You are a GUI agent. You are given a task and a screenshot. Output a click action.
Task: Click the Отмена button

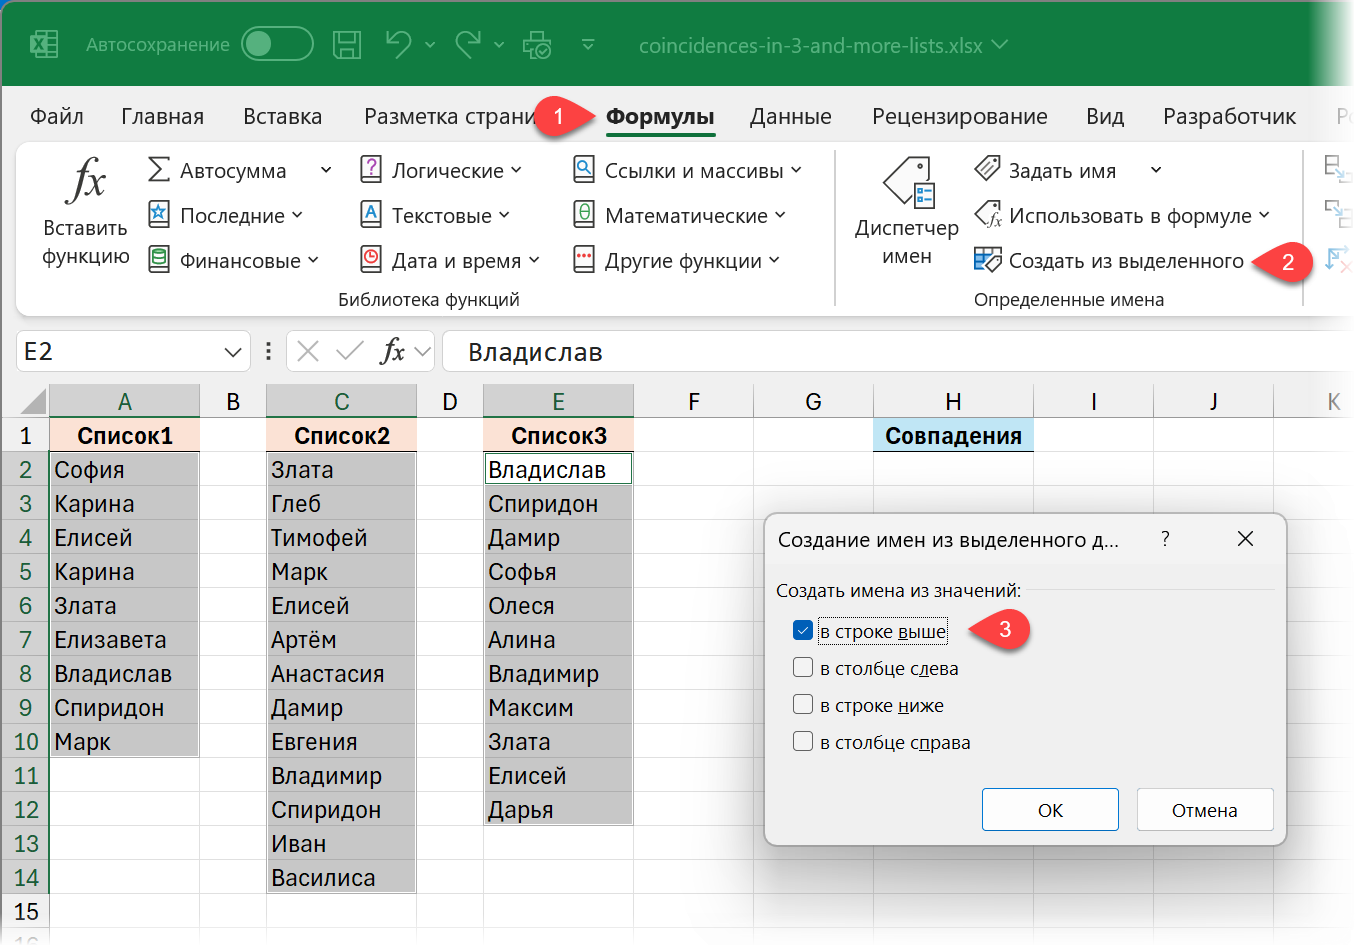(x=1204, y=810)
